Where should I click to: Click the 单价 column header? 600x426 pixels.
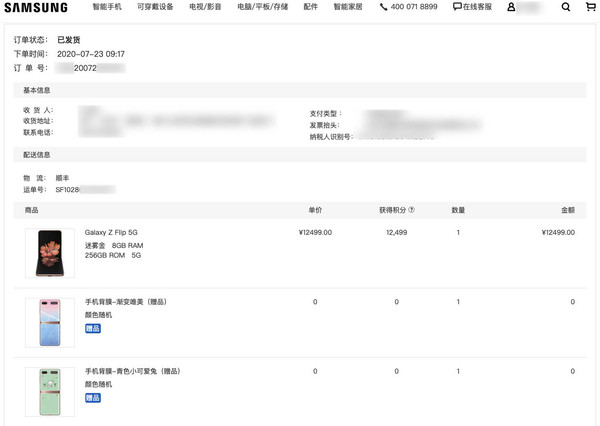[315, 210]
